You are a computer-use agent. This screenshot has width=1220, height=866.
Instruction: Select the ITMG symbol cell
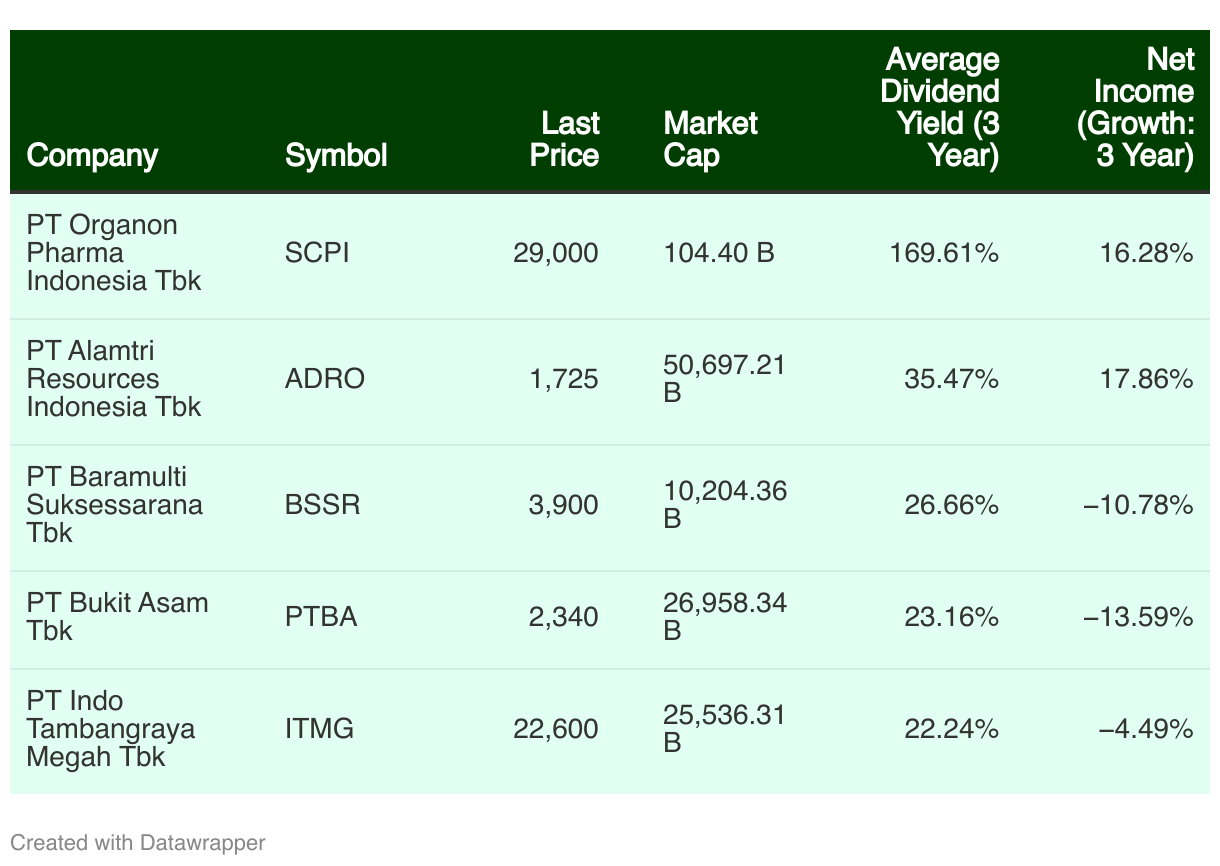(x=319, y=728)
